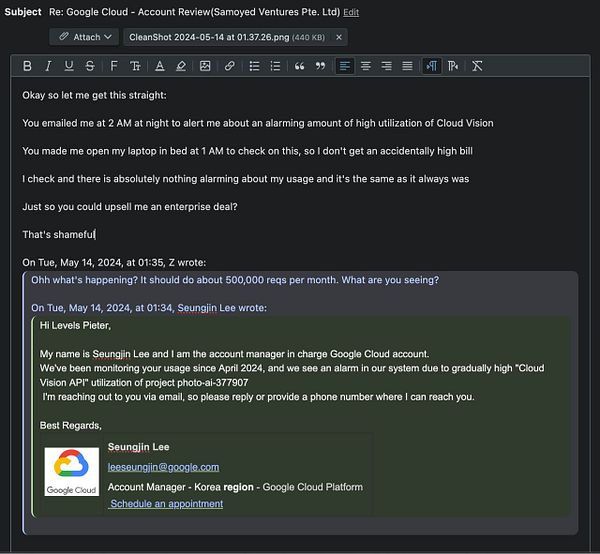The image size is (600, 554).
Task: Follow the Schedule an appointment link
Action: (x=166, y=504)
